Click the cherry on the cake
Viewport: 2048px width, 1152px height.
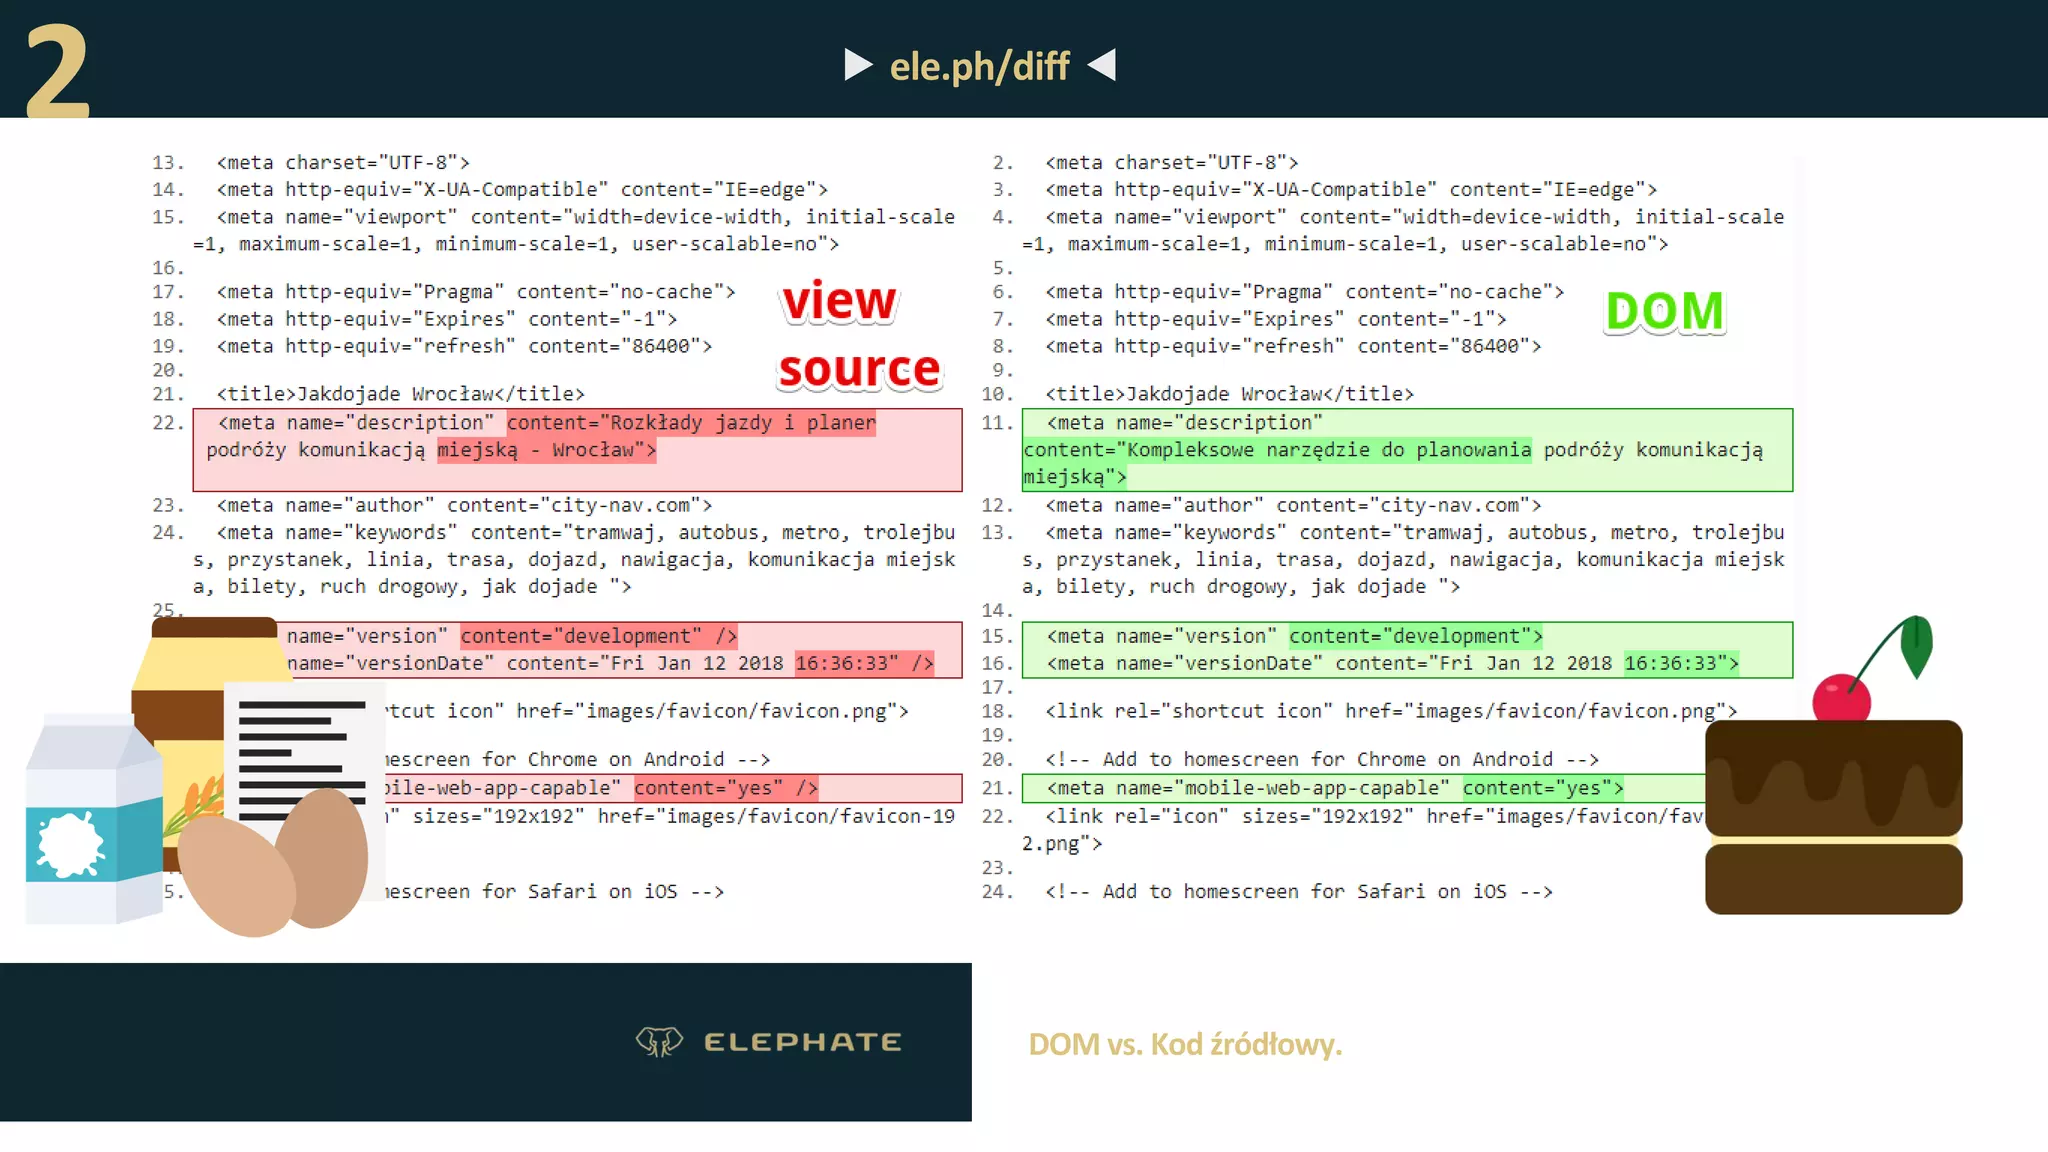pyautogui.click(x=1841, y=697)
